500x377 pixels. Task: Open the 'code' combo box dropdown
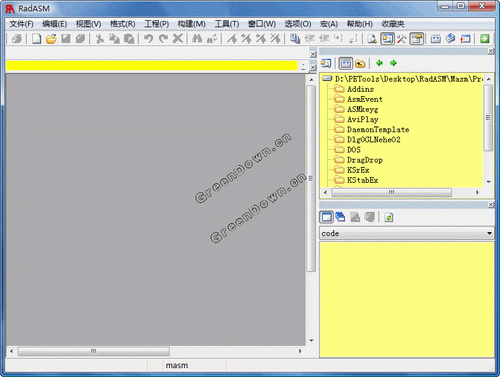tap(489, 233)
